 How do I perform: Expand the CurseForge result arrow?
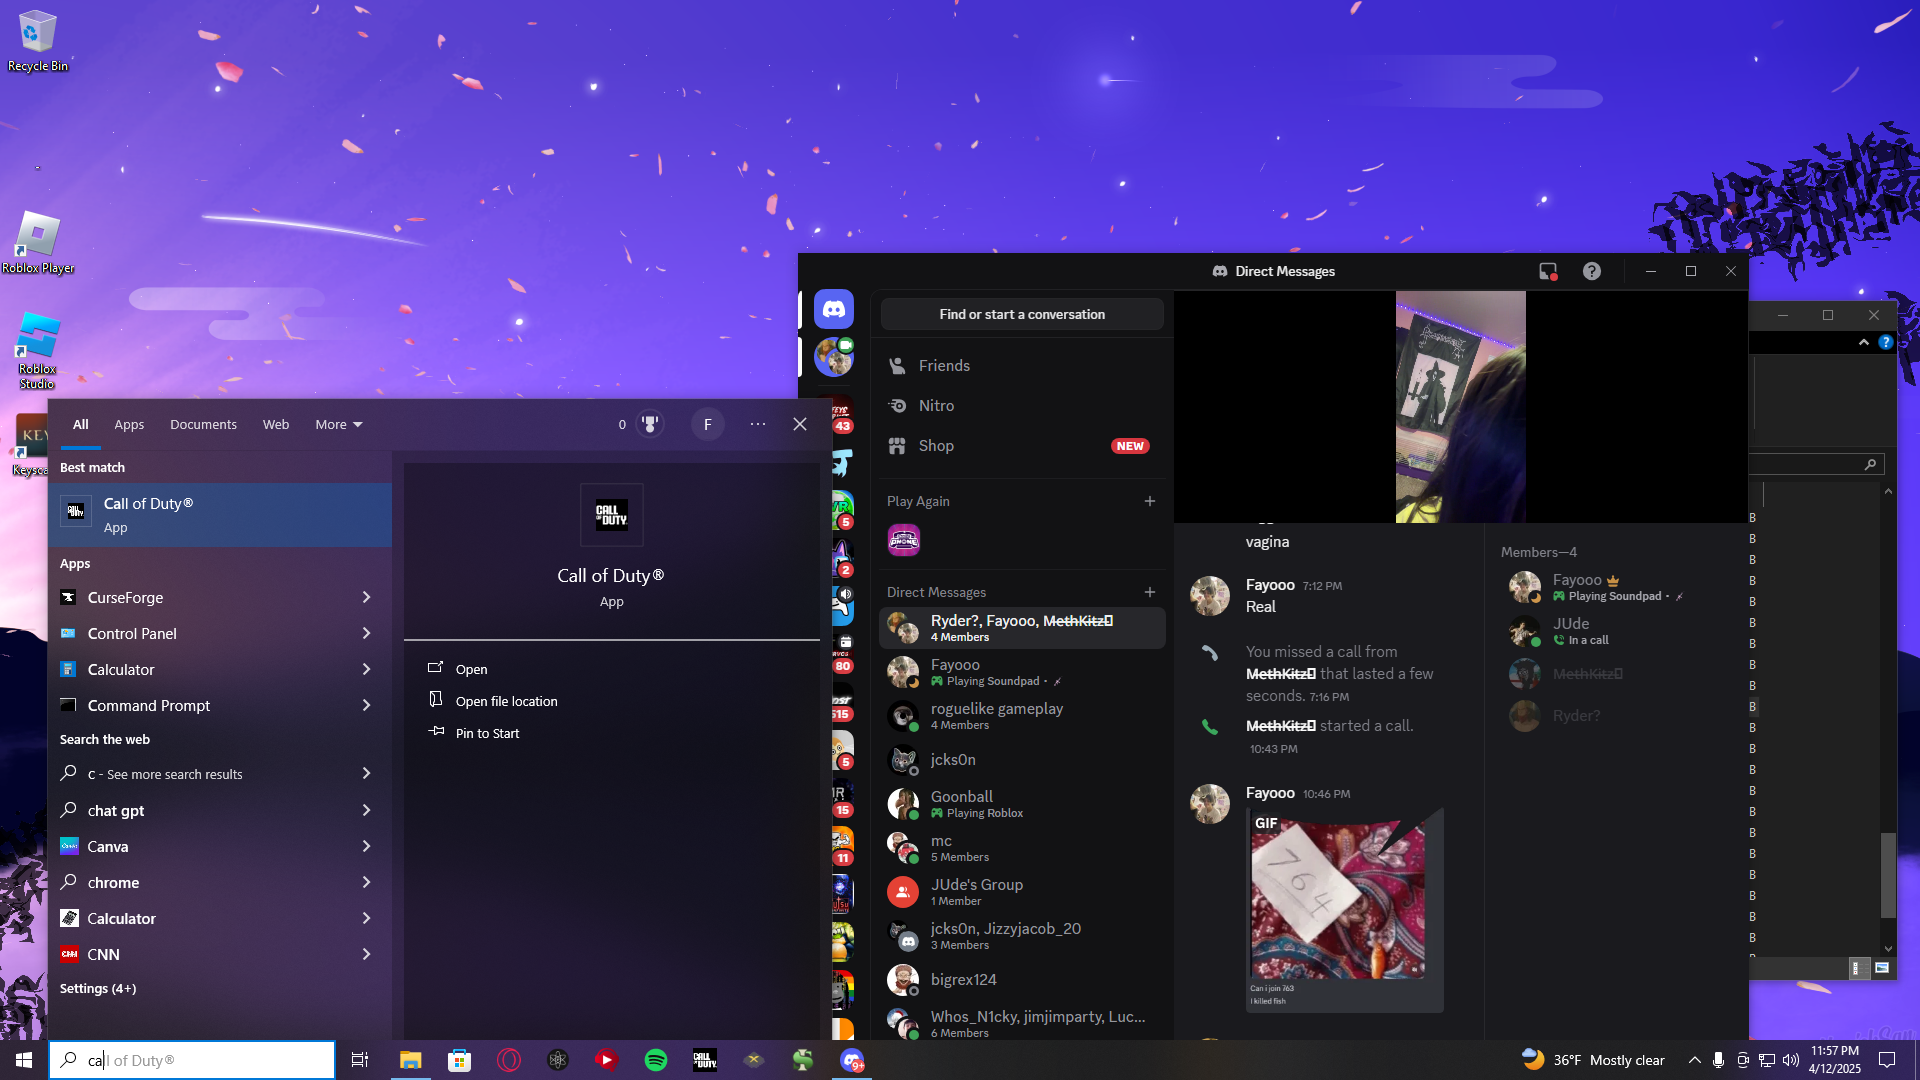click(x=366, y=597)
